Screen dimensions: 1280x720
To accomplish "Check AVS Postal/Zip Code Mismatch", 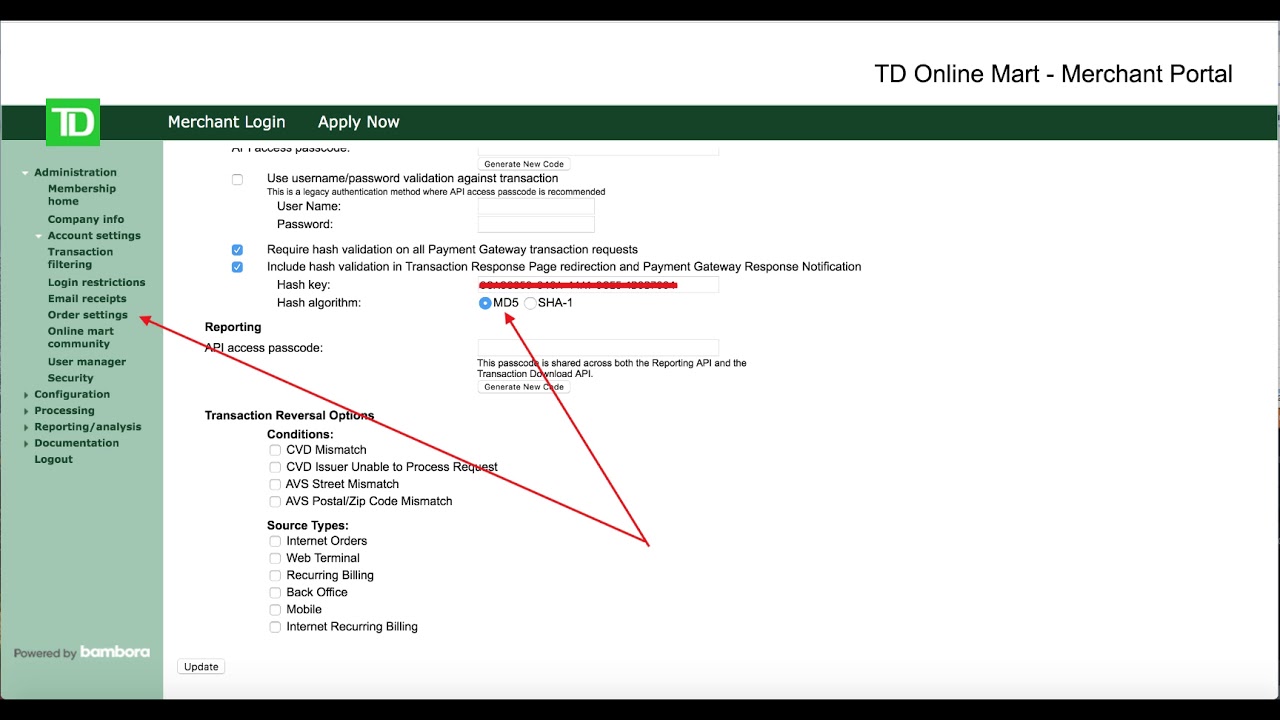I will (275, 501).
